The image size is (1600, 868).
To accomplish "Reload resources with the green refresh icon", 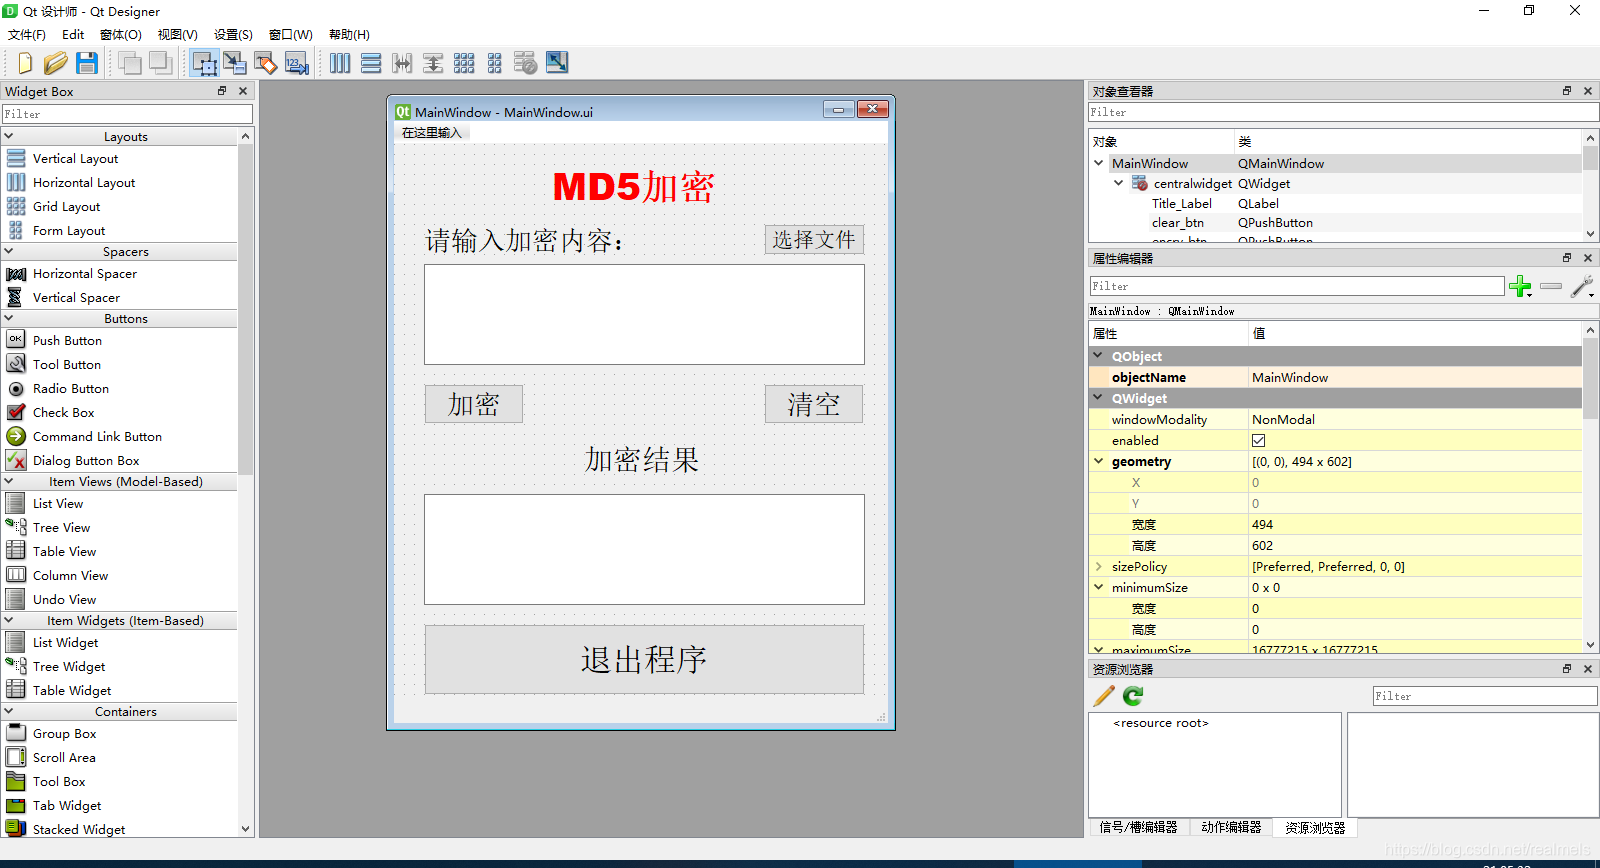I will (x=1133, y=696).
